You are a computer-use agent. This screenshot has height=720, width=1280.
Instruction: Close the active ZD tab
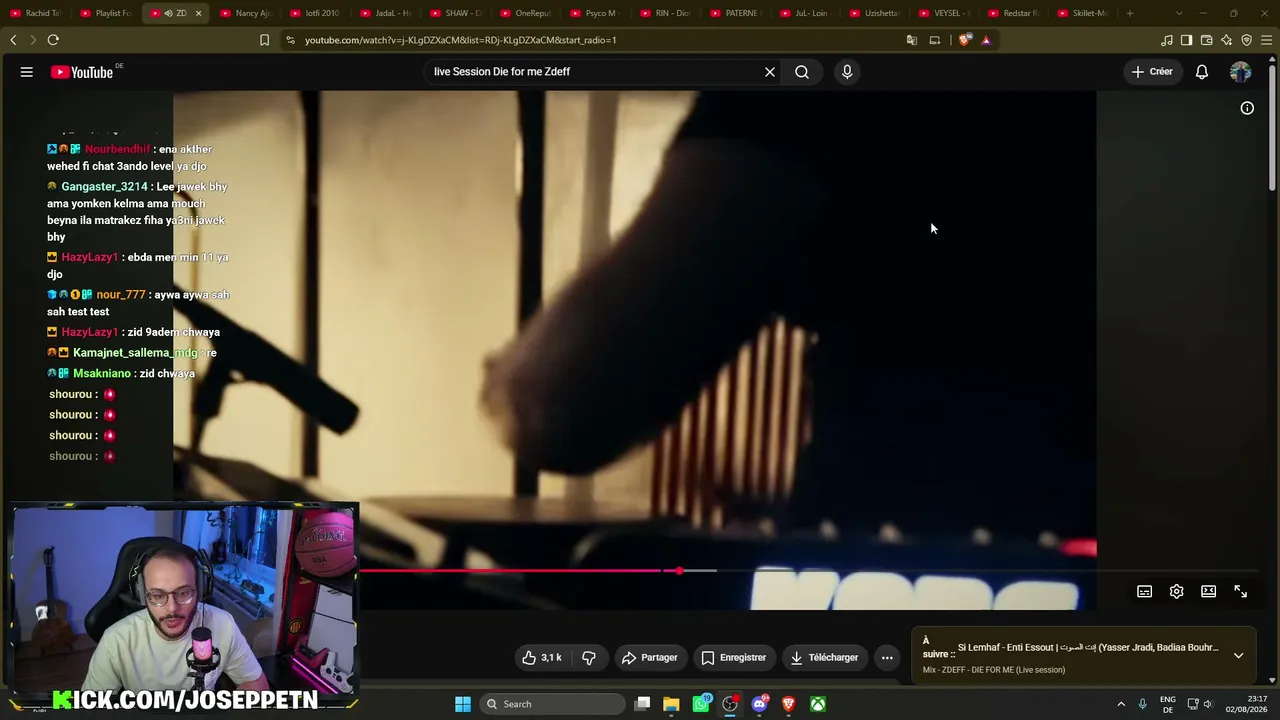tap(198, 13)
